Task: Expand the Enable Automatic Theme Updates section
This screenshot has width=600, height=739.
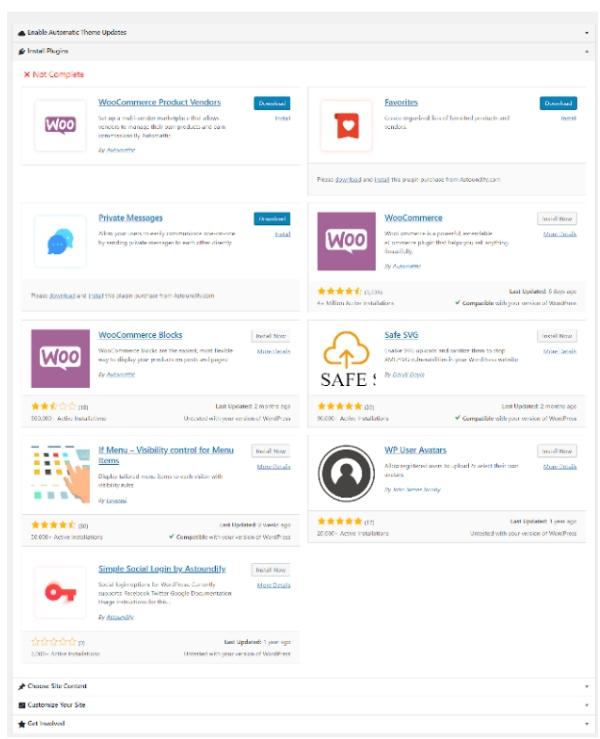Action: [300, 32]
